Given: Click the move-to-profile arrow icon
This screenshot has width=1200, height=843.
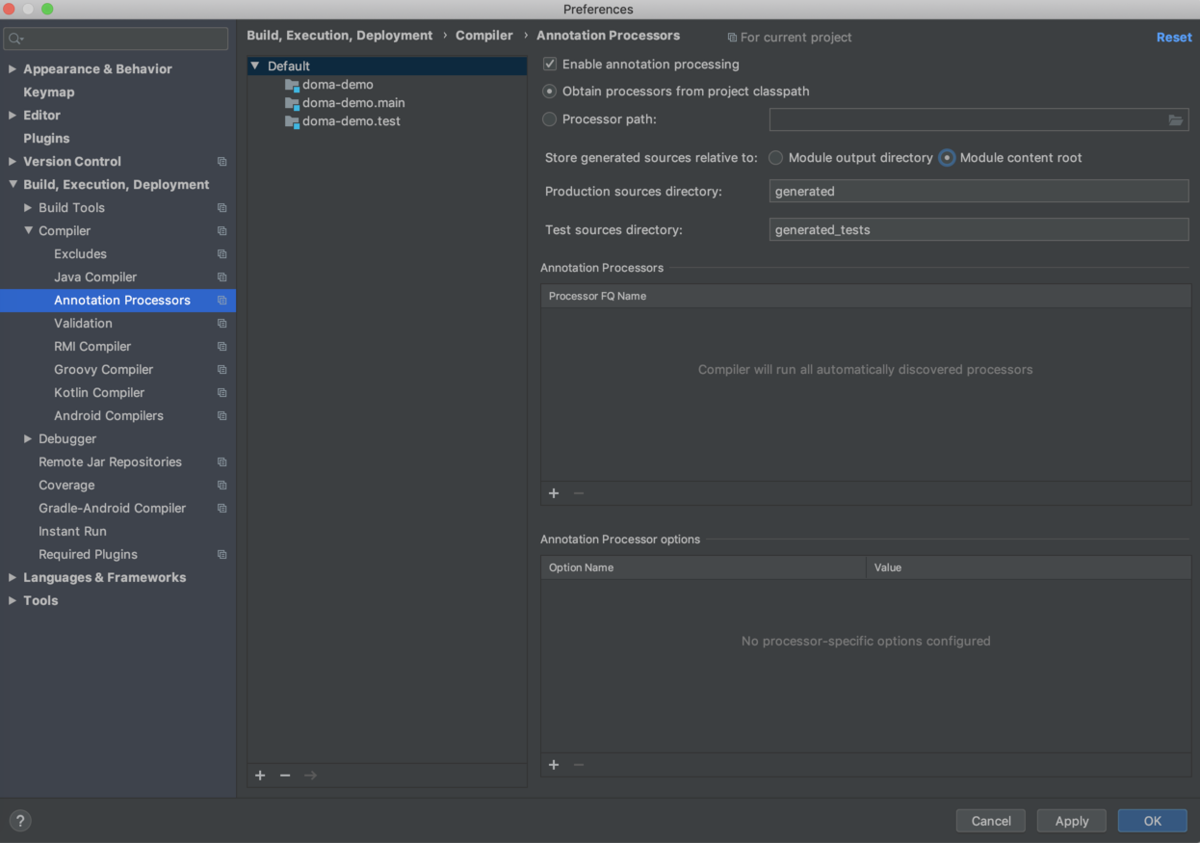Looking at the screenshot, I should [x=310, y=775].
